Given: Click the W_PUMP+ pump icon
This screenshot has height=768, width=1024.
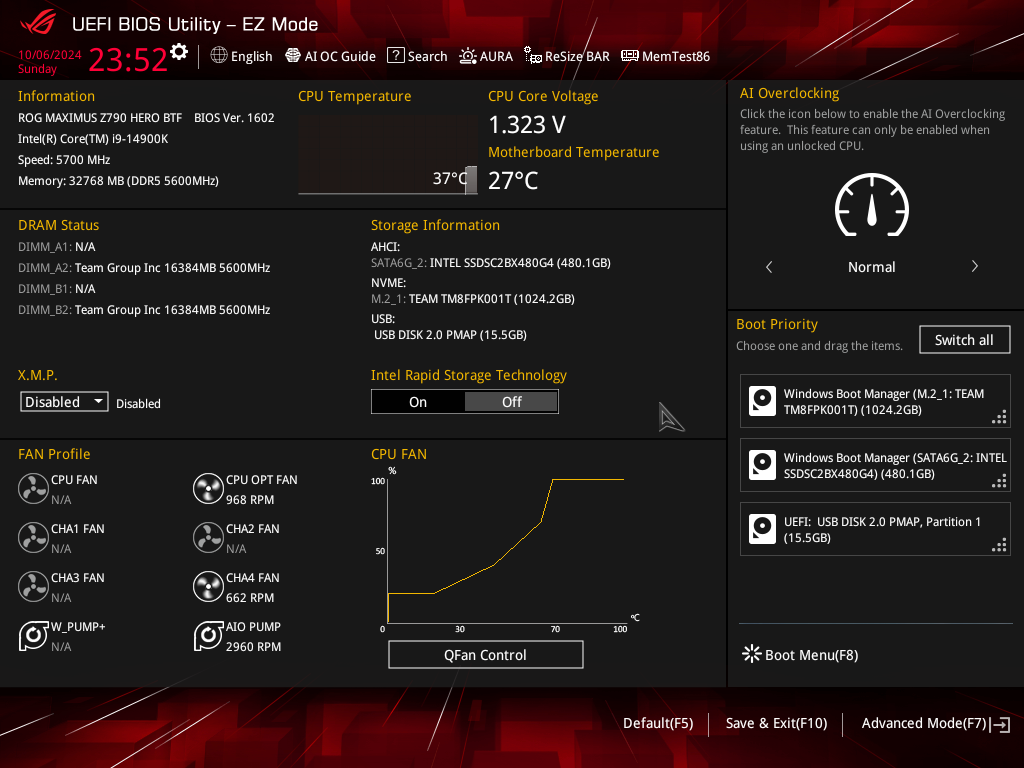Looking at the screenshot, I should tap(33, 635).
